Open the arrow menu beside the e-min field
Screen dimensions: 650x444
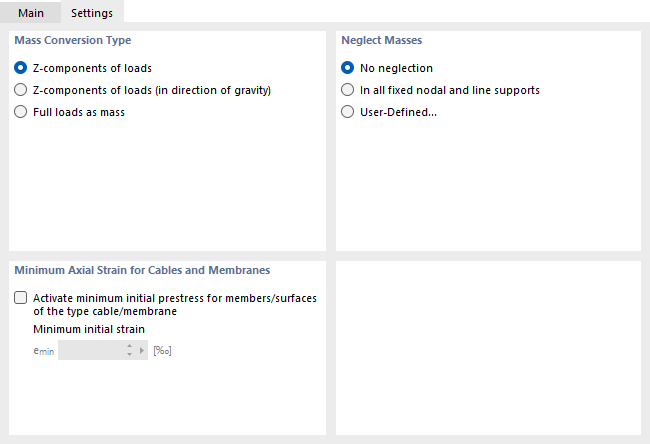tap(142, 350)
